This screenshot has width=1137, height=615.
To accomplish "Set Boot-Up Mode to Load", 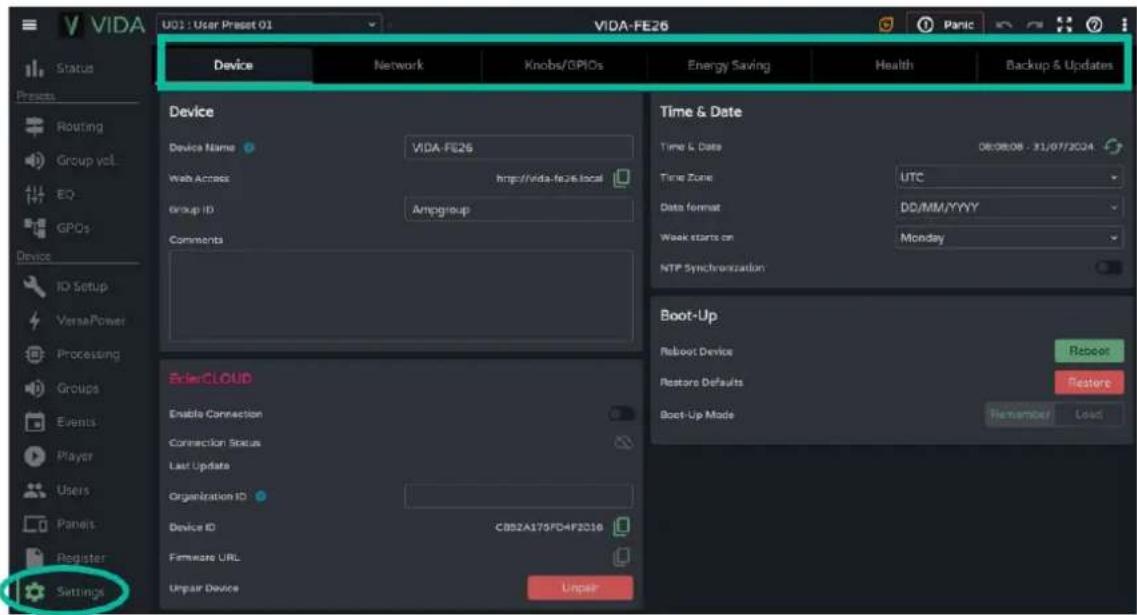I will [1088, 414].
